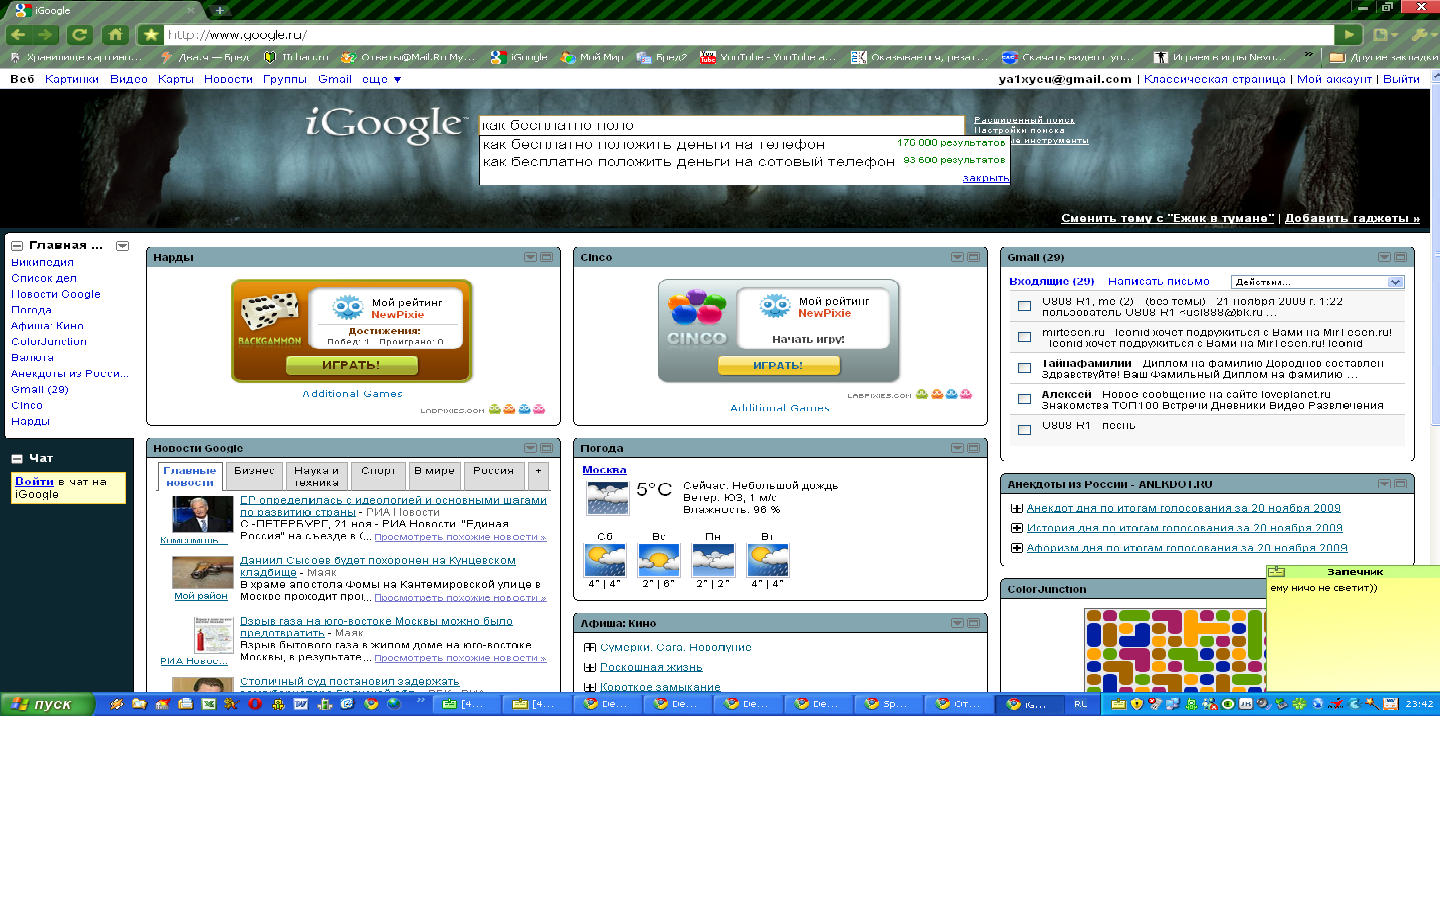Viewport: 1440px width, 900px height.
Task: Expand the Сумерки. Сага. Новолуние movie entry
Action: pos(590,647)
